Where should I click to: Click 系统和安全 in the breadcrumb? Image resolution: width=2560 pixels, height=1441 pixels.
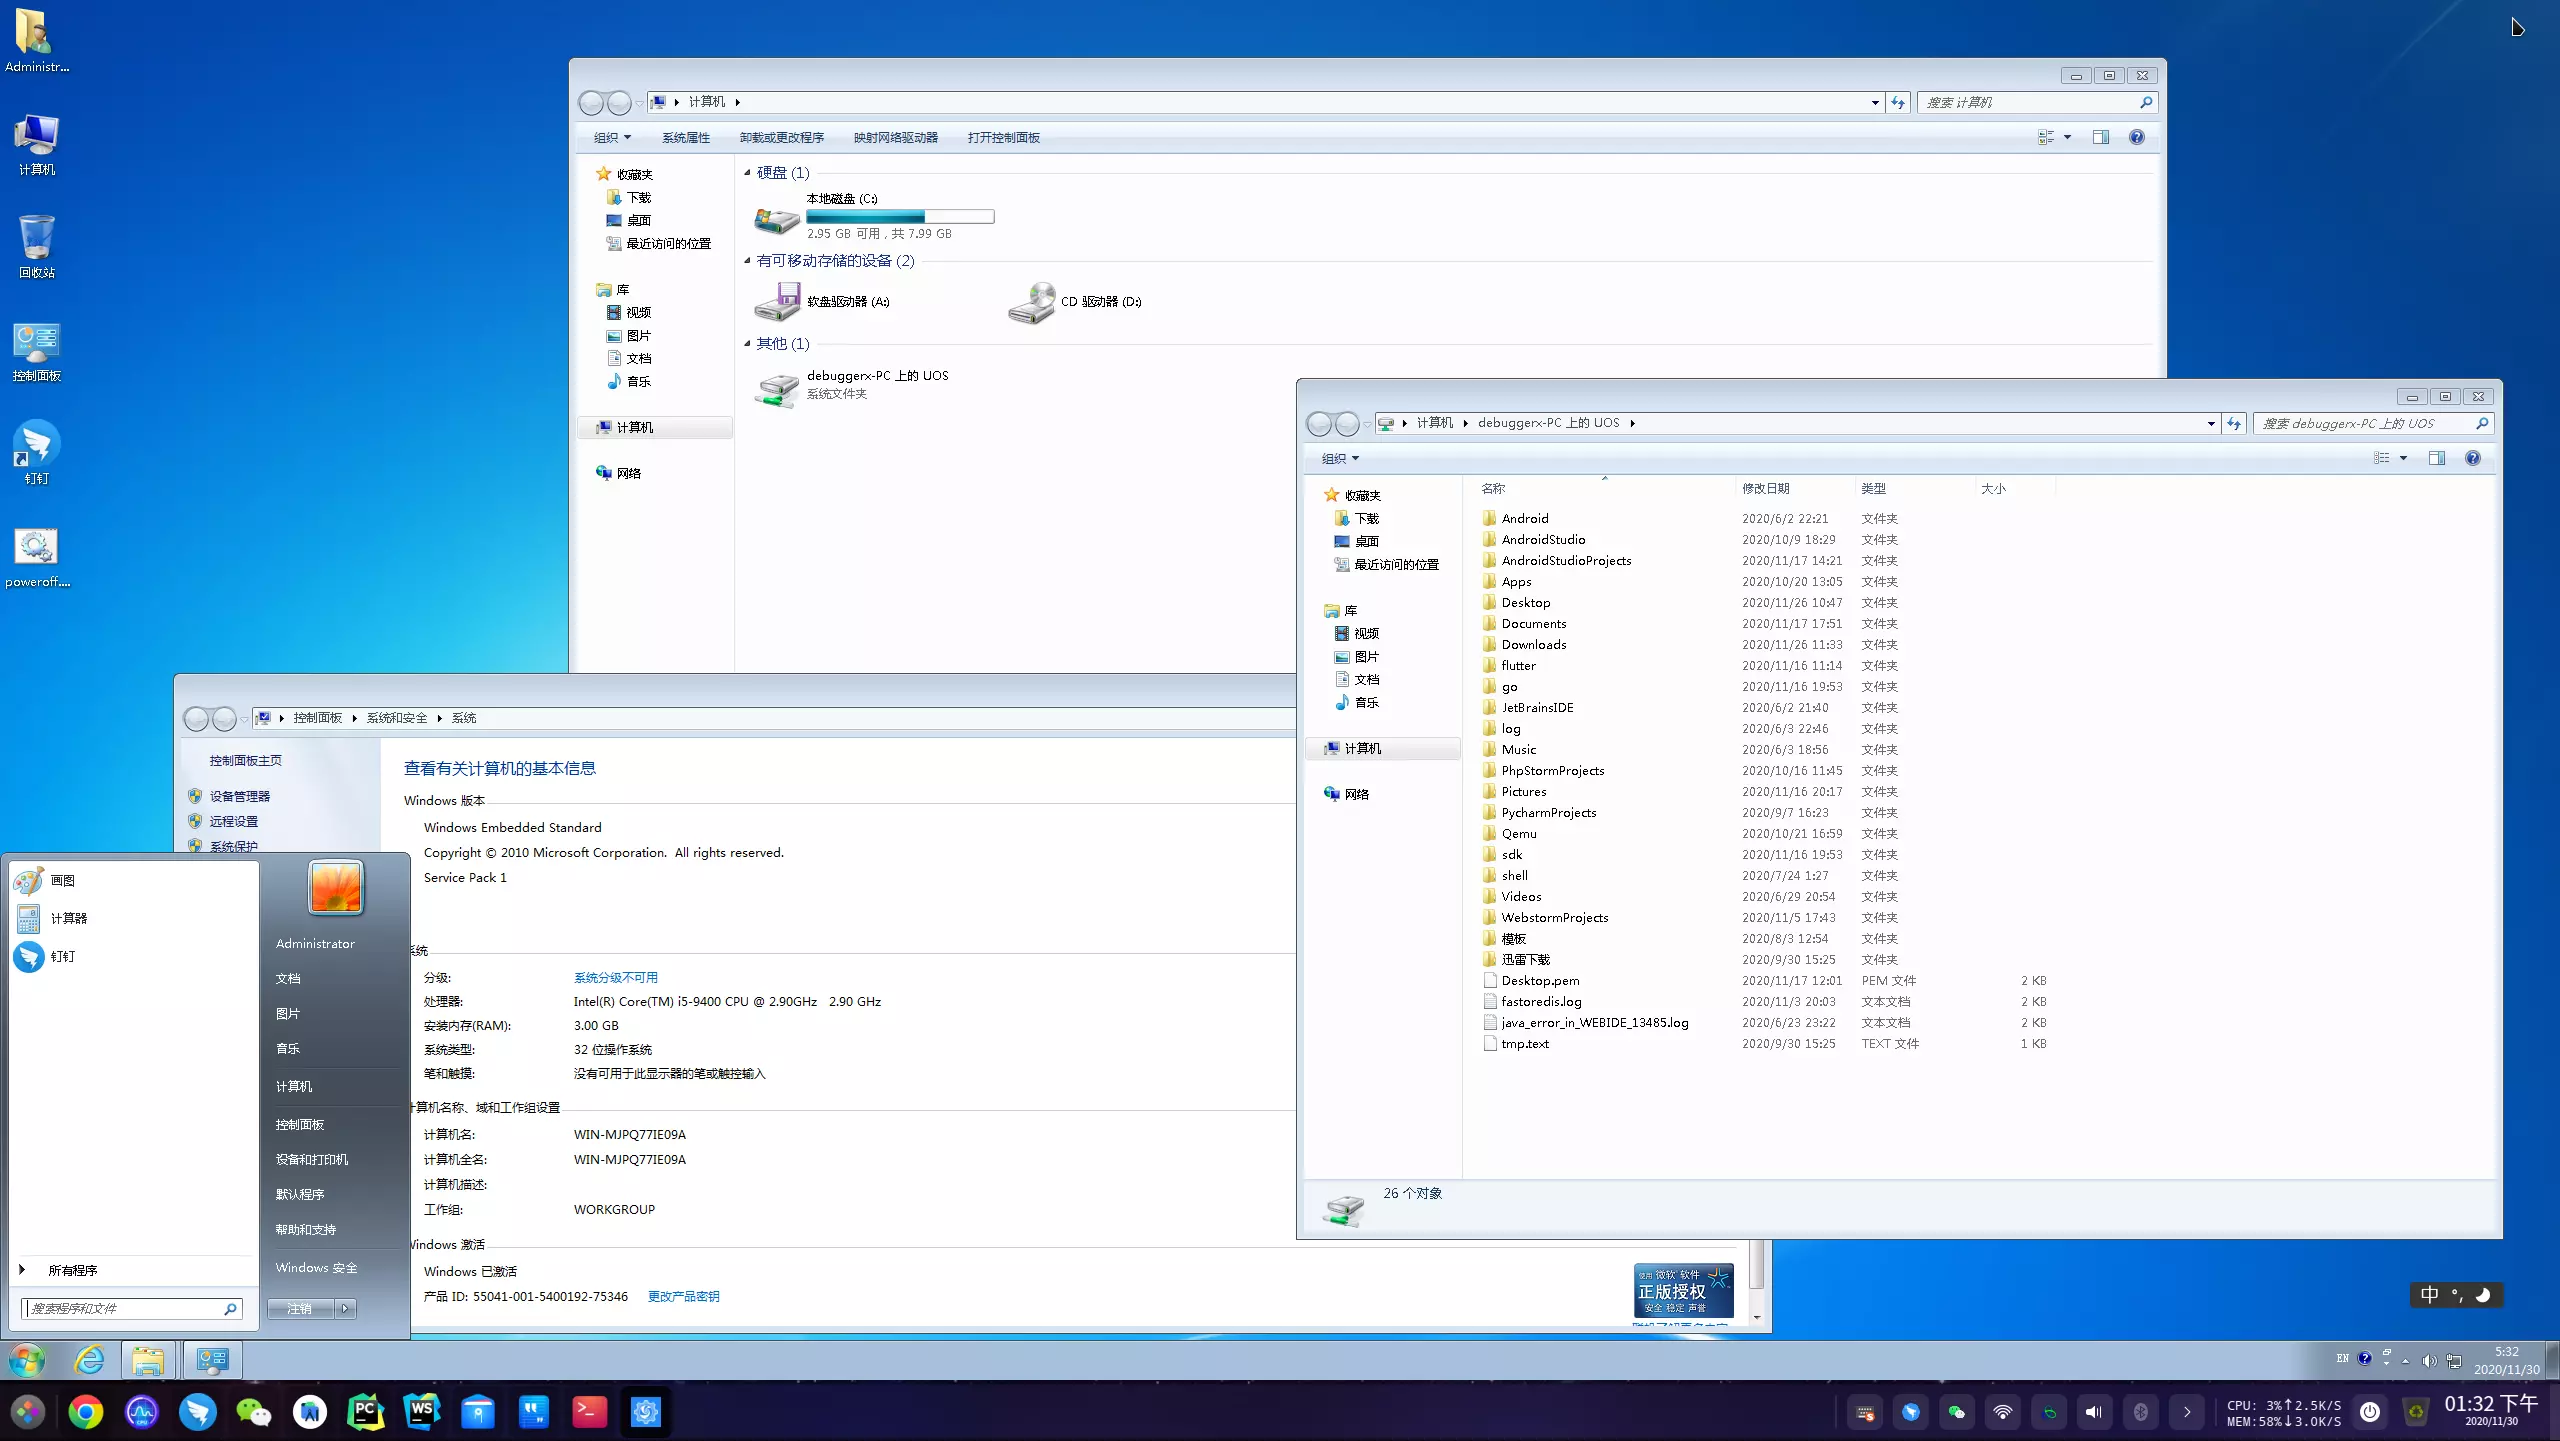click(x=396, y=718)
